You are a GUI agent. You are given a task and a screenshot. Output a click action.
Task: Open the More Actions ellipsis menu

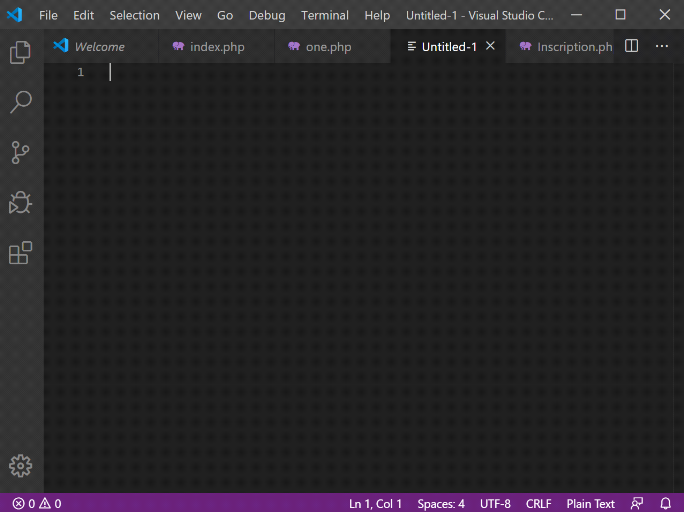[x=662, y=46]
